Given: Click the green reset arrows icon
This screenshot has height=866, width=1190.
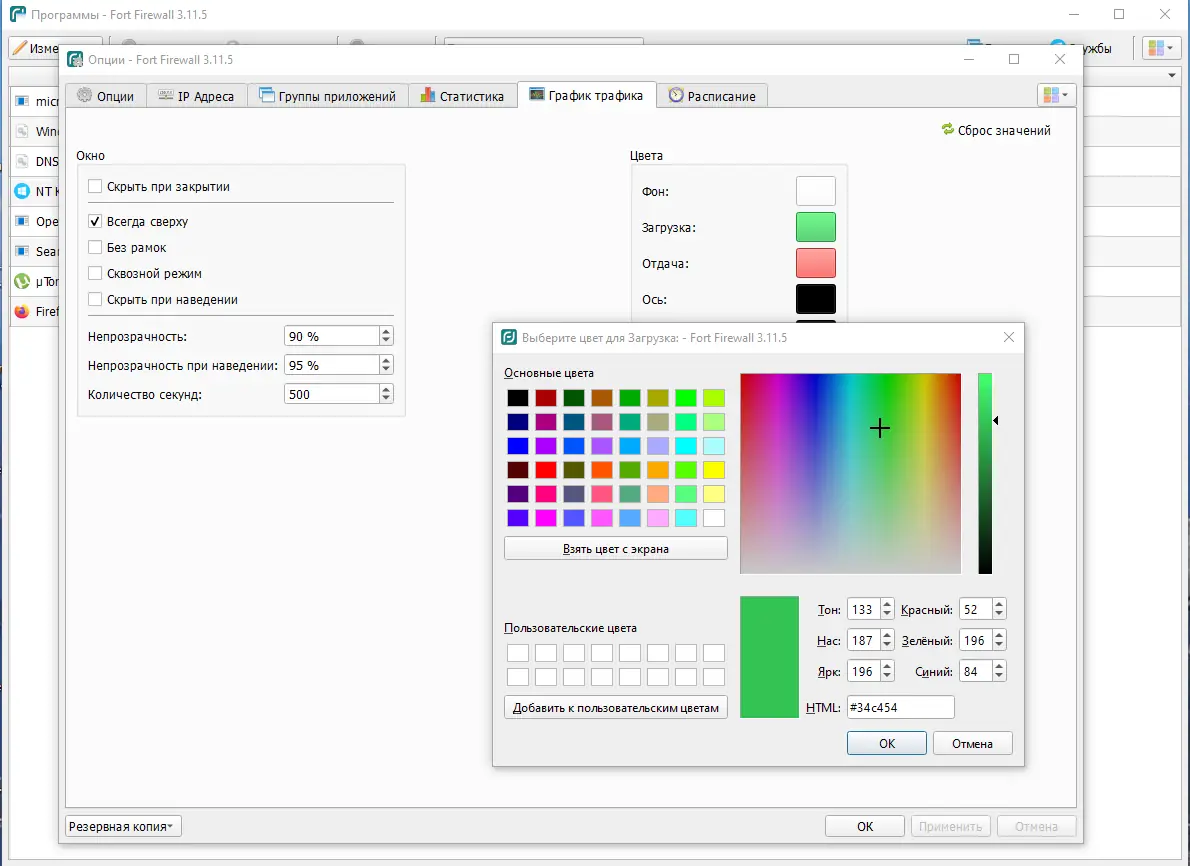Looking at the screenshot, I should (x=948, y=129).
